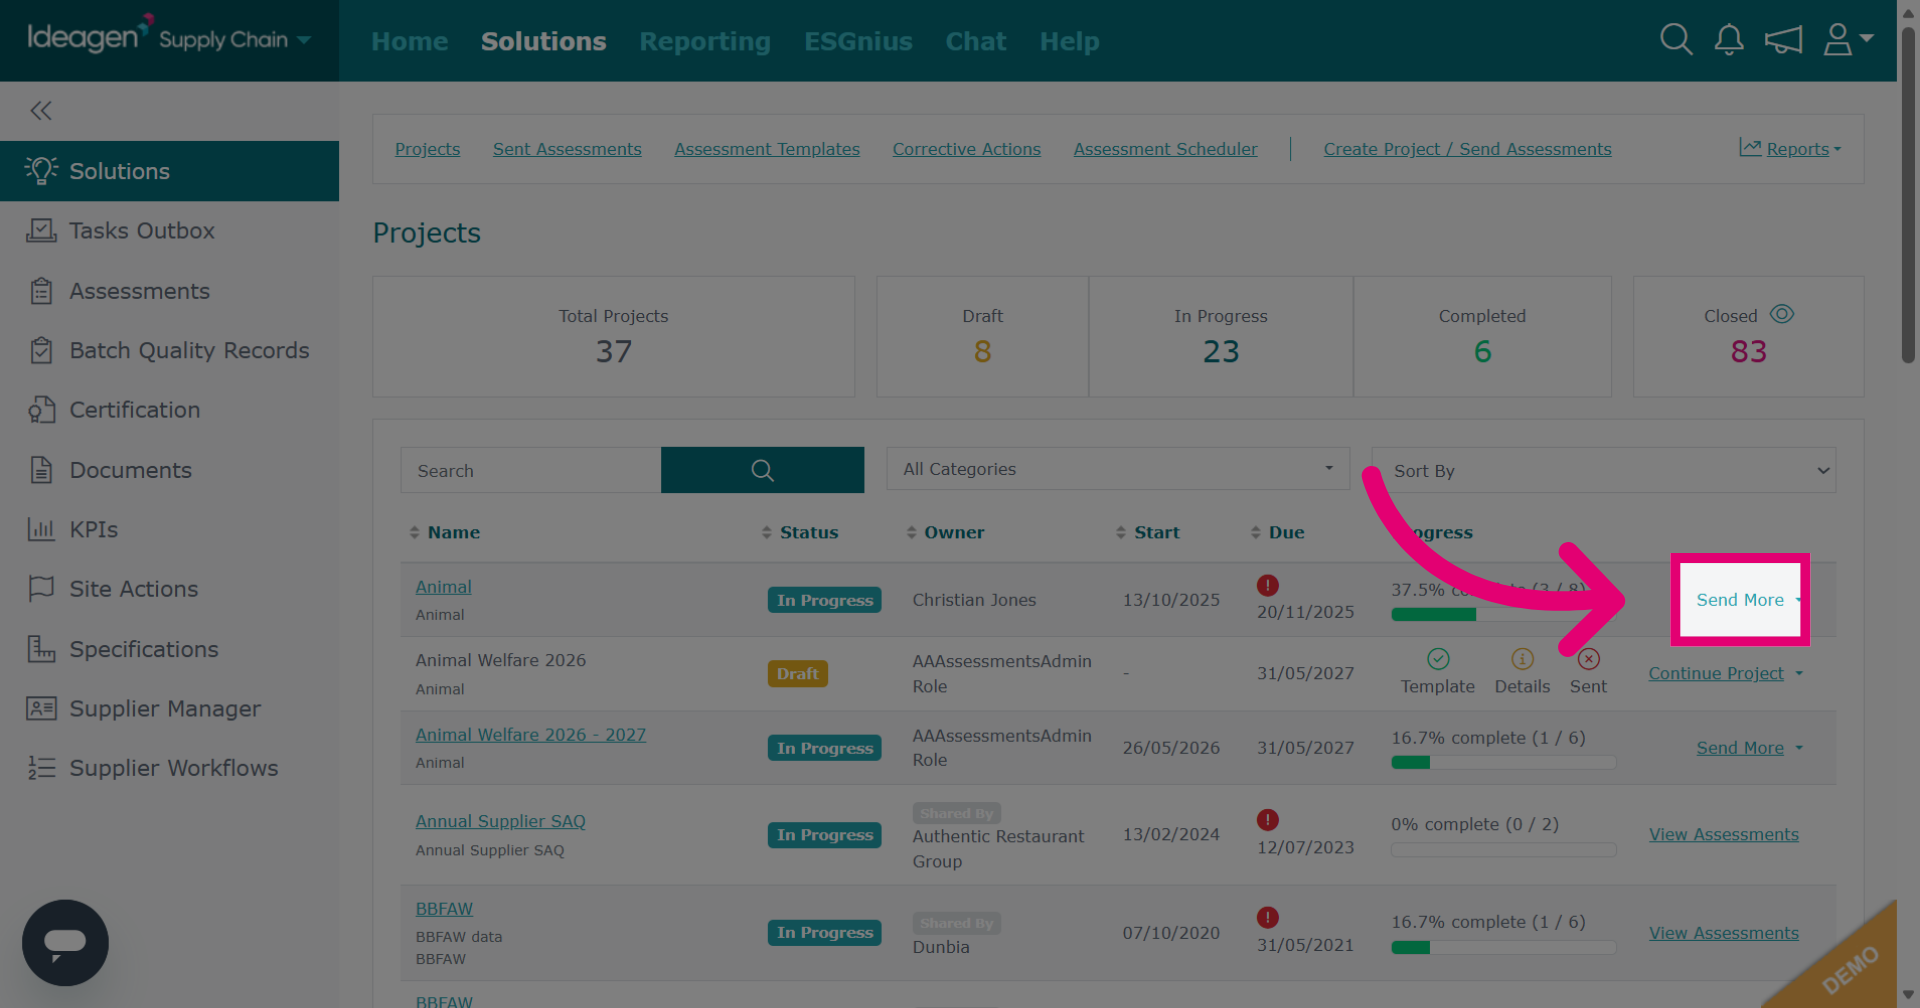The height and width of the screenshot is (1008, 1920).
Task: Open Corrective Actions link
Action: [966, 148]
